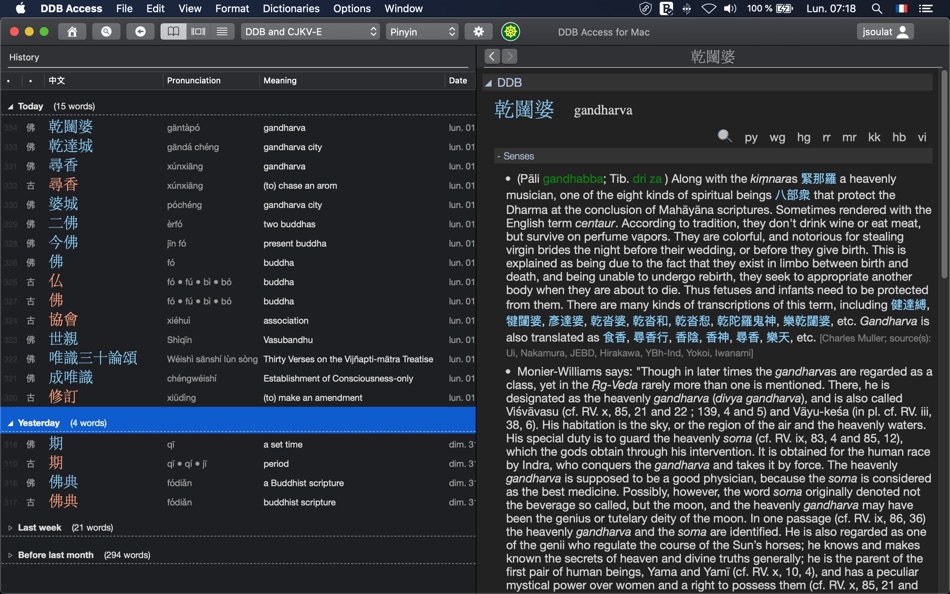The image size is (950, 594).
Task: Select the wg romanization link
Action: pyautogui.click(x=777, y=138)
